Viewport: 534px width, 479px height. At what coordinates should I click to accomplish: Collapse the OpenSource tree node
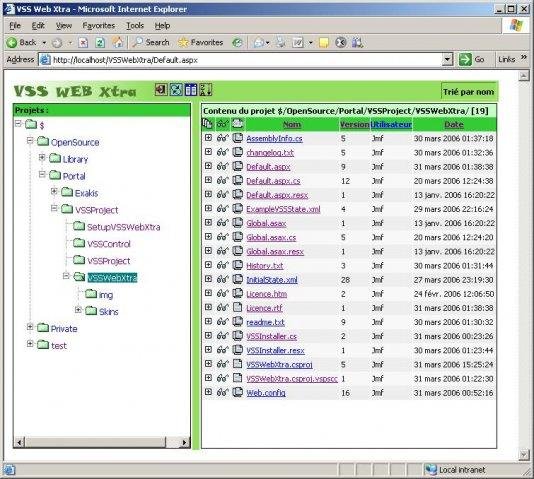pyautogui.click(x=30, y=140)
